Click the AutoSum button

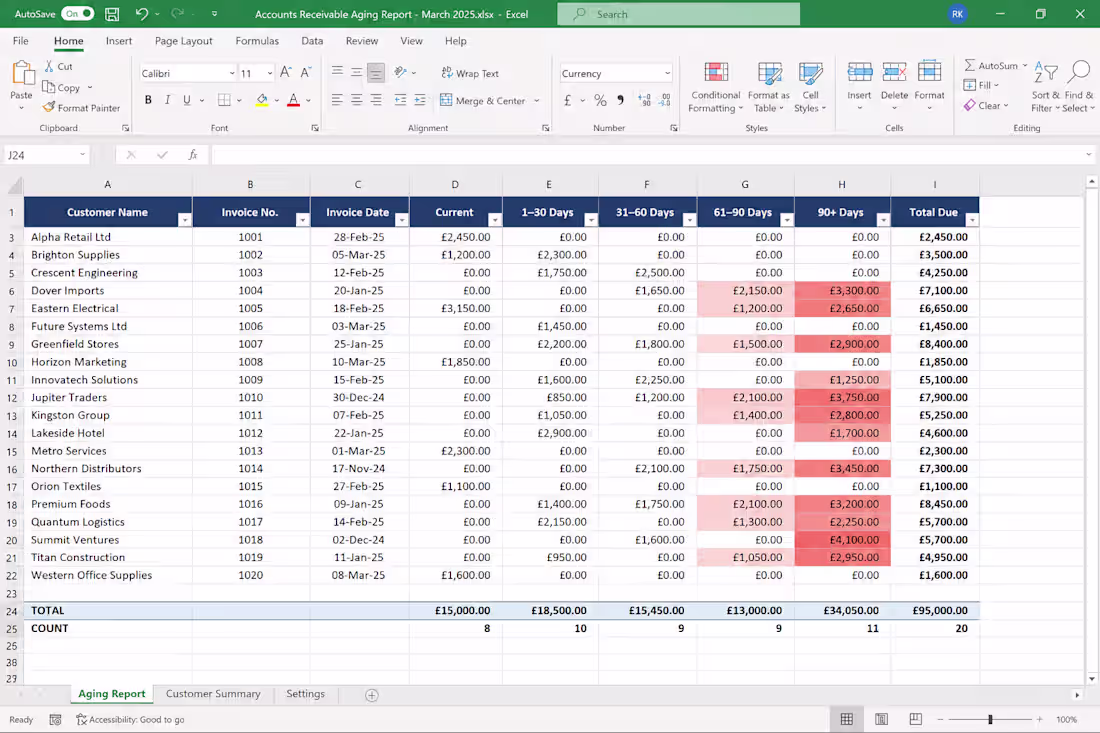coord(991,65)
